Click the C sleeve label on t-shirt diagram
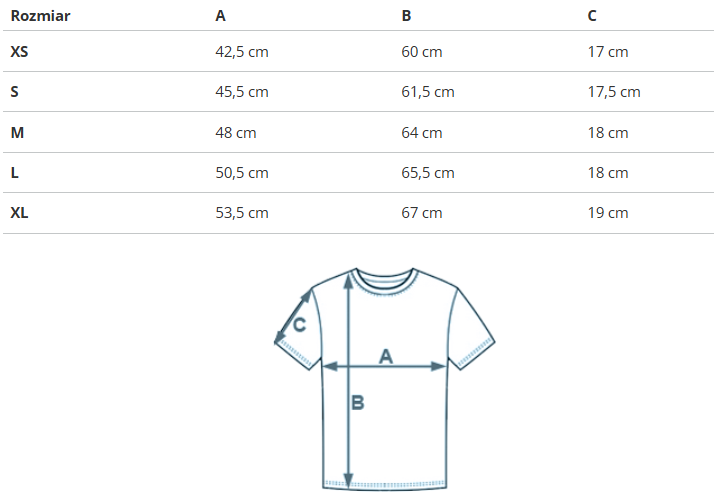The width and height of the screenshot is (714, 500). click(x=298, y=325)
